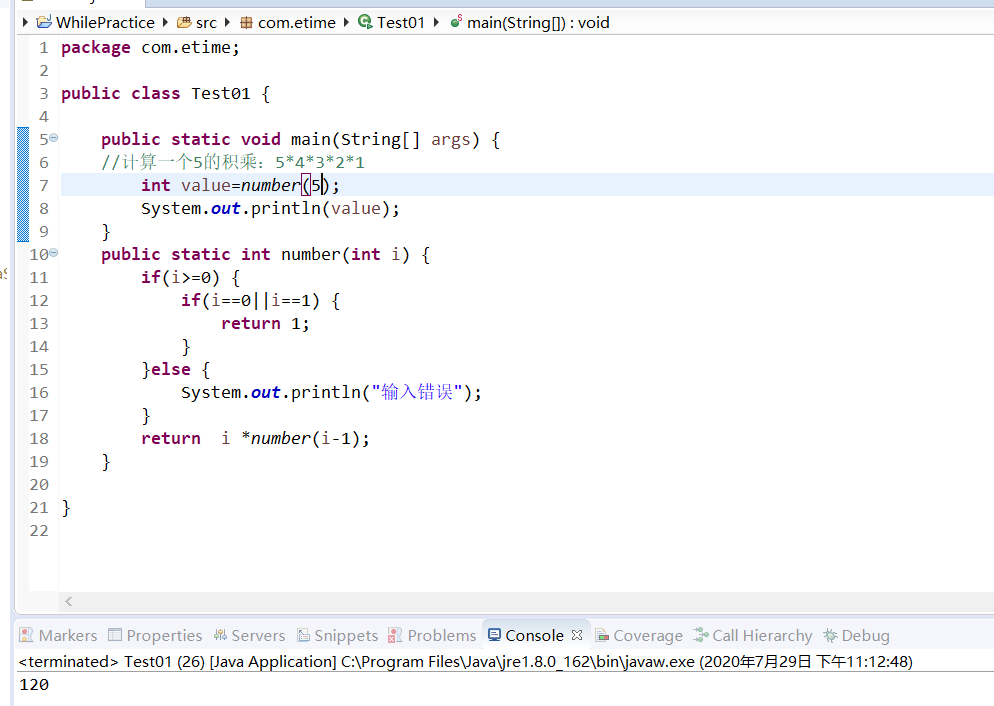The width and height of the screenshot is (994, 706).
Task: Click 'if(i==0||i==1)' on line 12
Action: click(250, 300)
